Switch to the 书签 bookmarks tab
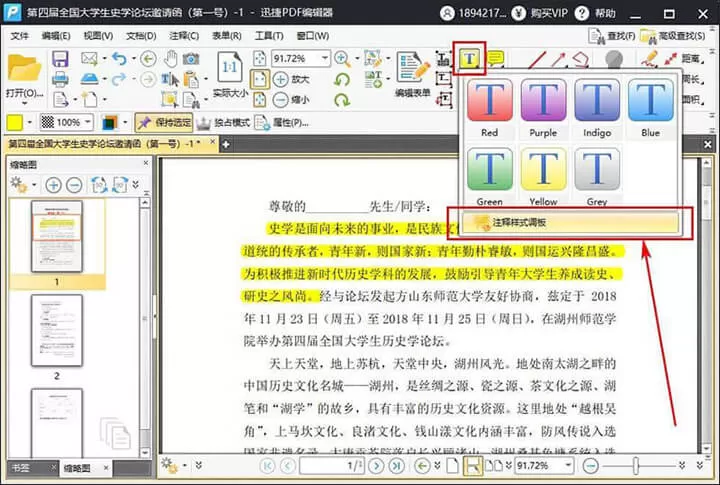Viewport: 720px width, 485px height. coord(21,468)
